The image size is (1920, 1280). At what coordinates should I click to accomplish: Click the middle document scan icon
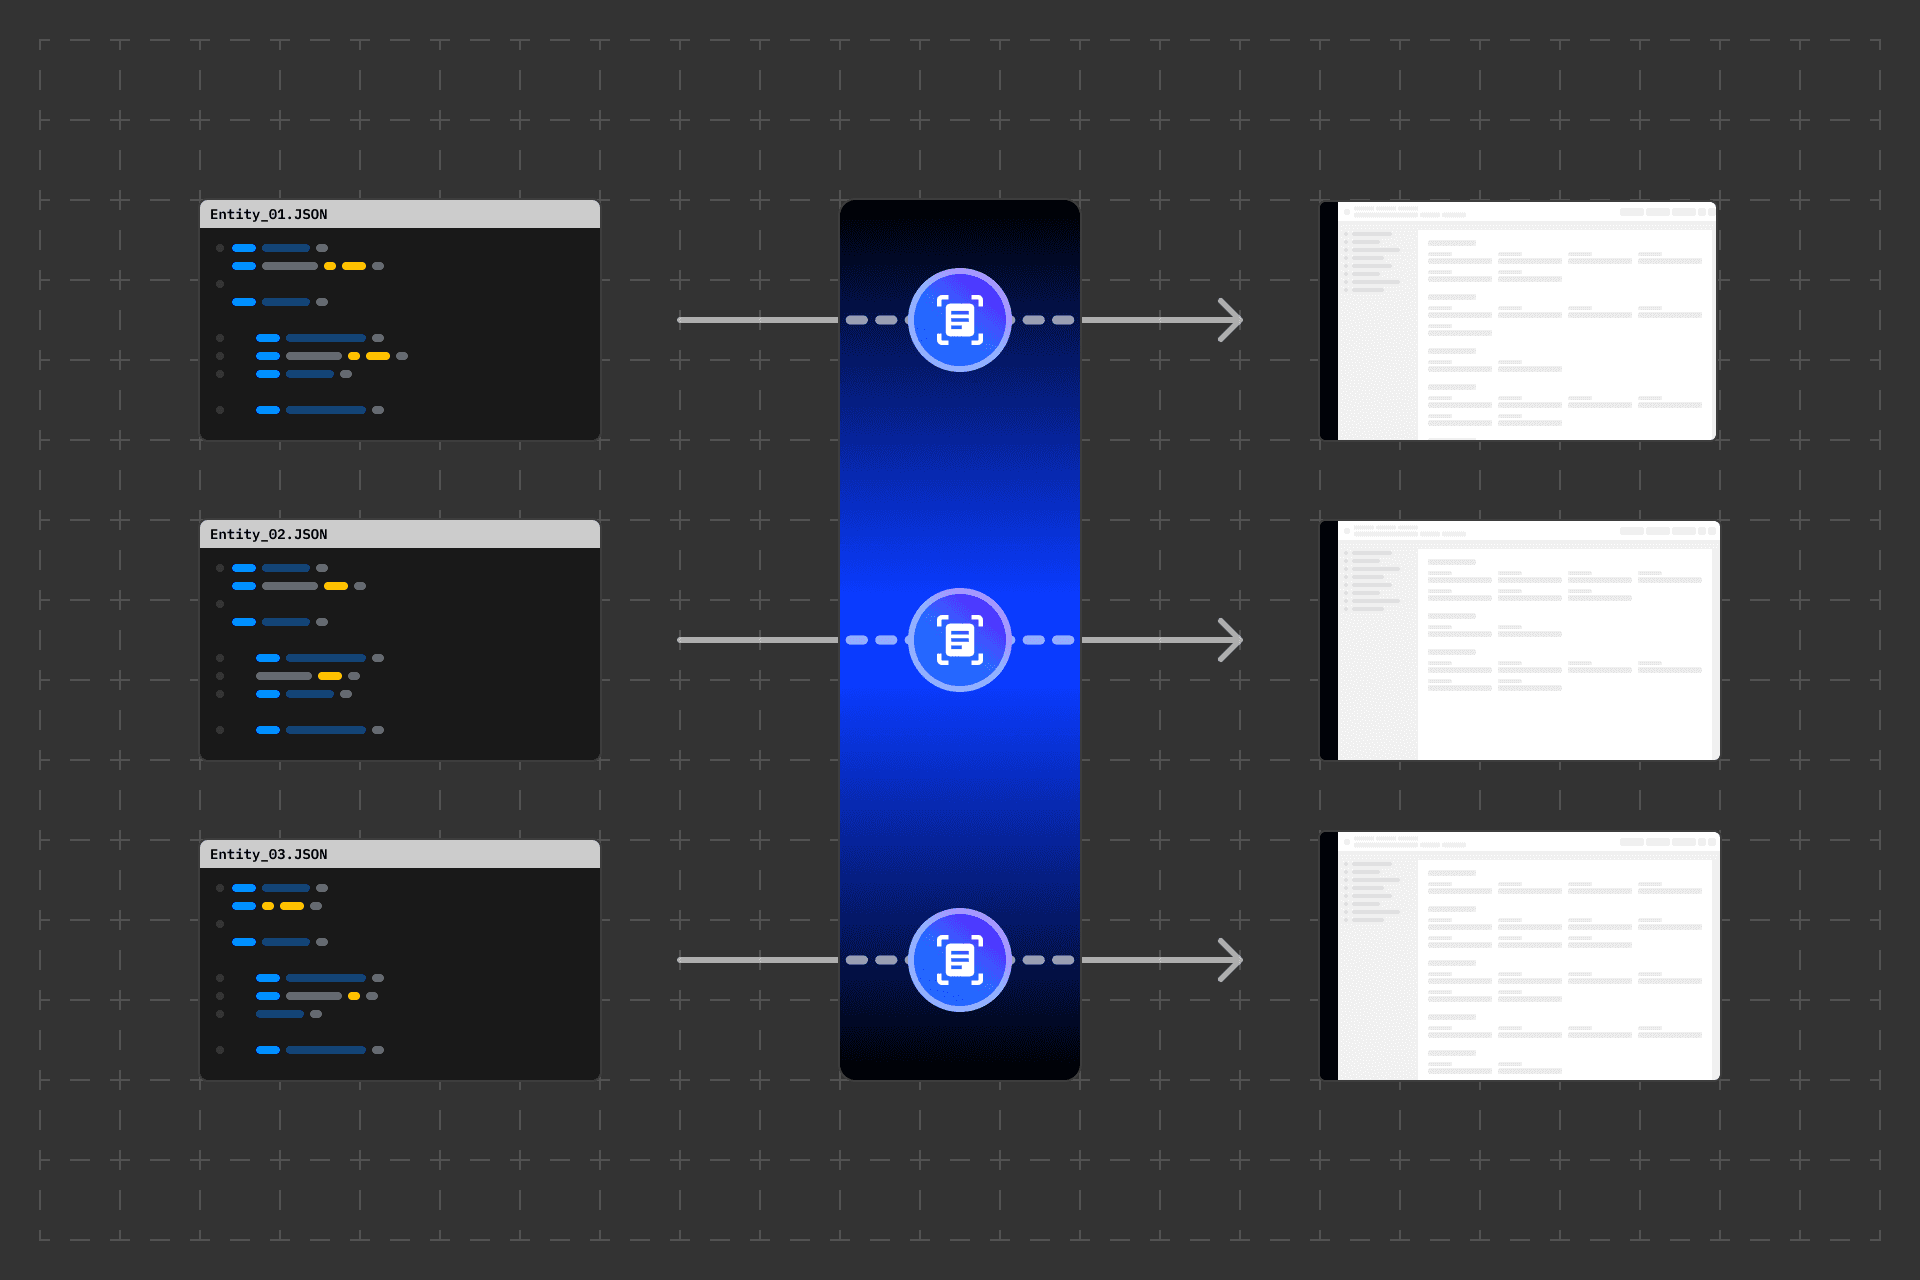[960, 640]
